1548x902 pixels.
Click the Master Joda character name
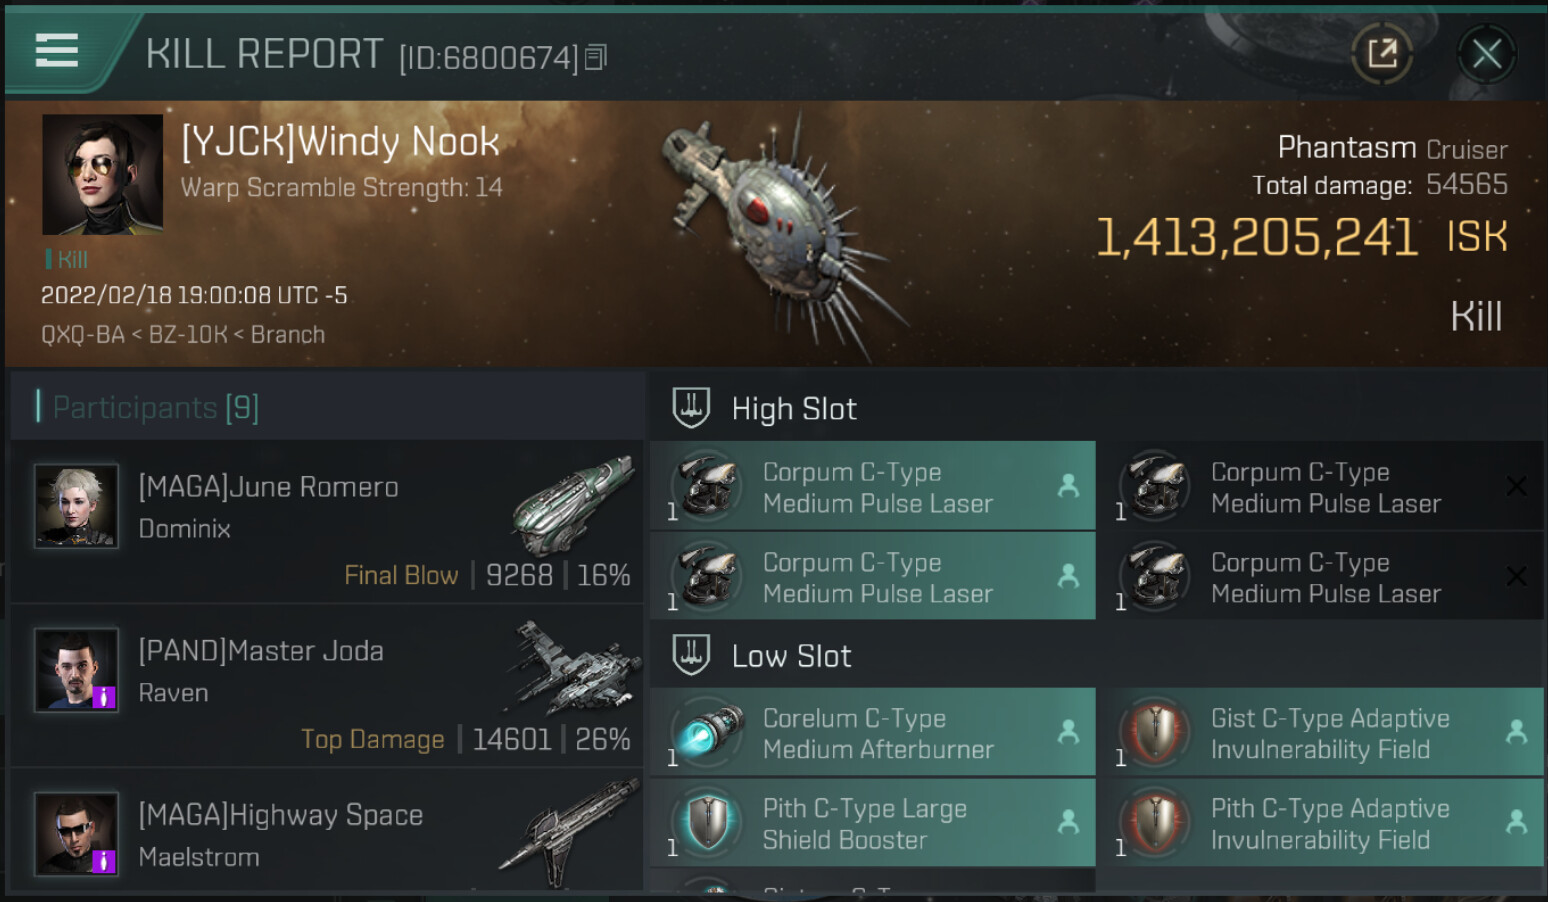click(261, 651)
